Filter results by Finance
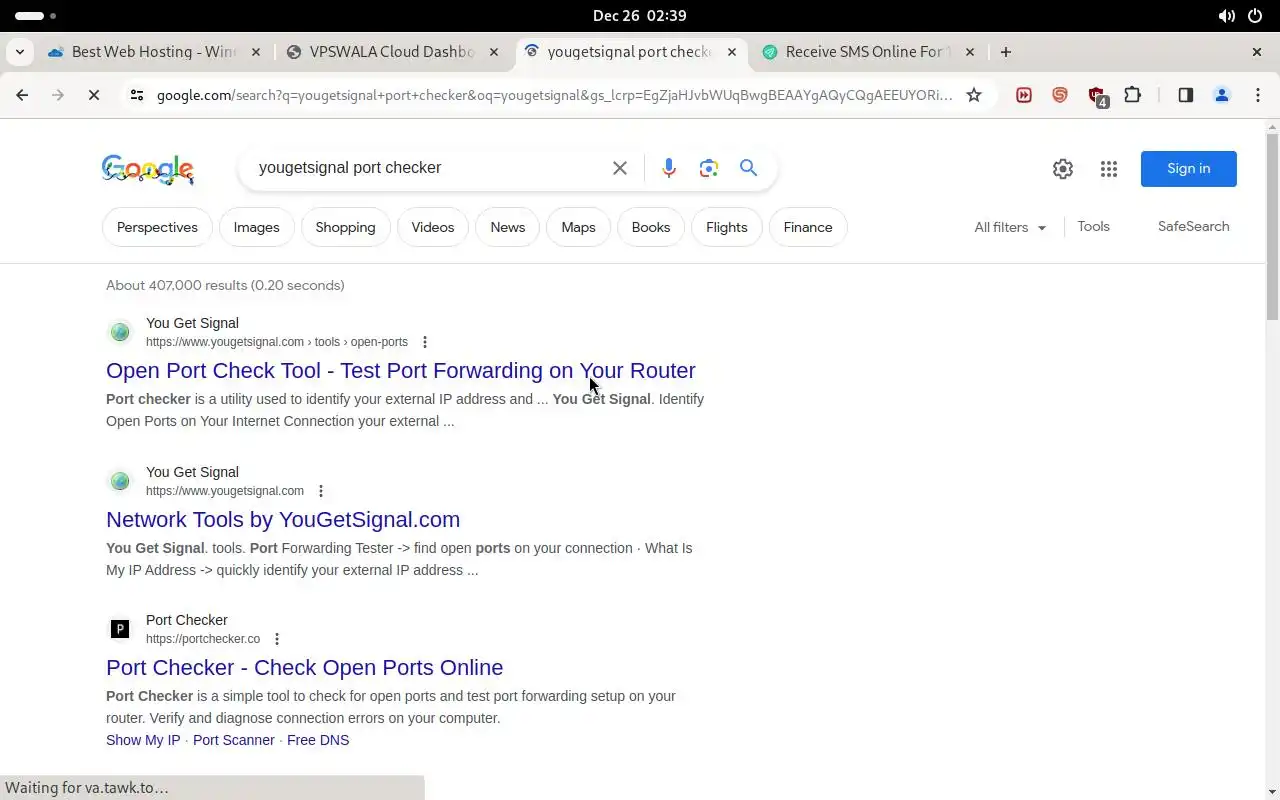 coord(808,227)
